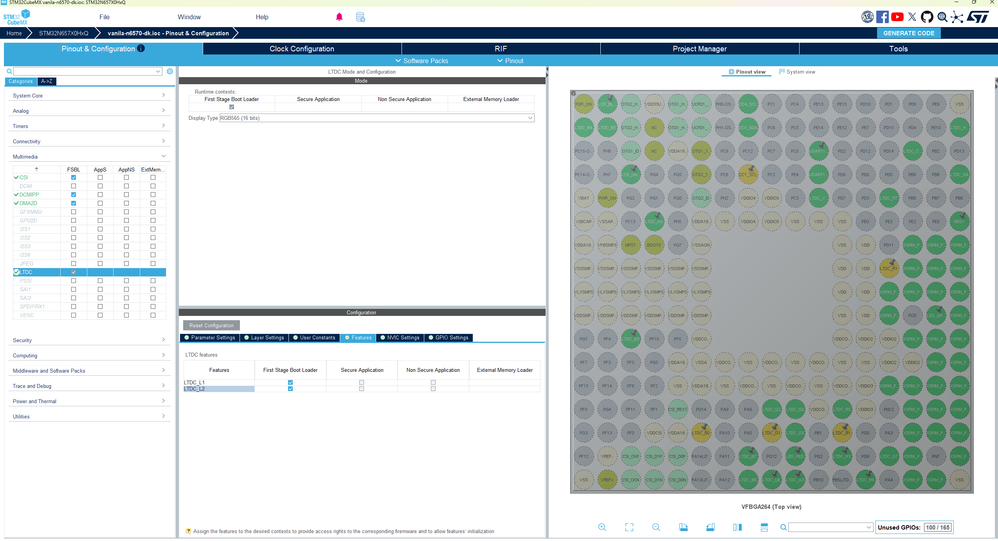Fit the pinout chip to the view
Viewport: 998px width, 541px height.
pos(629,527)
